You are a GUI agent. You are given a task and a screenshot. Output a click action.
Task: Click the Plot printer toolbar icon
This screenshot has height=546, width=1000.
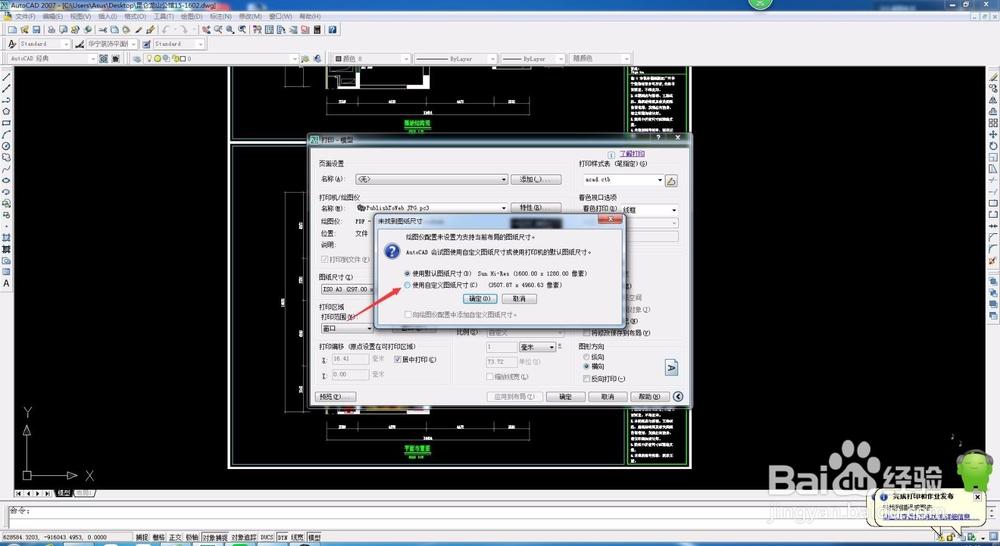click(x=51, y=29)
